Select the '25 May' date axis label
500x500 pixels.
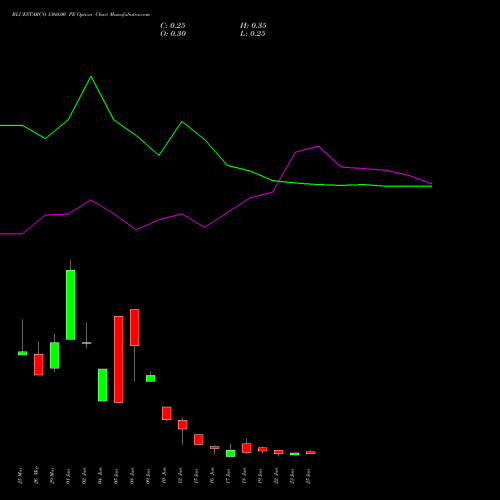pyautogui.click(x=21, y=475)
